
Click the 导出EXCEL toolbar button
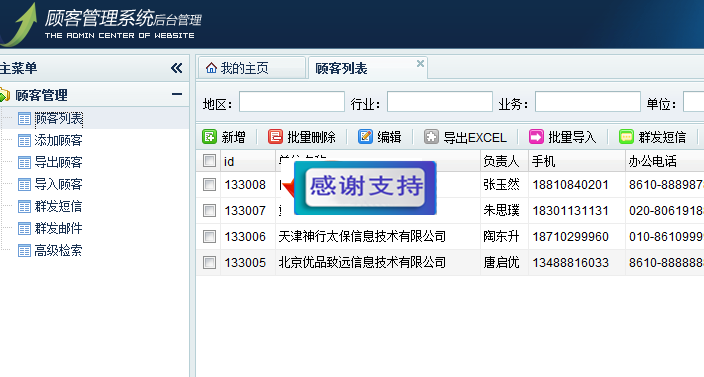coord(465,137)
